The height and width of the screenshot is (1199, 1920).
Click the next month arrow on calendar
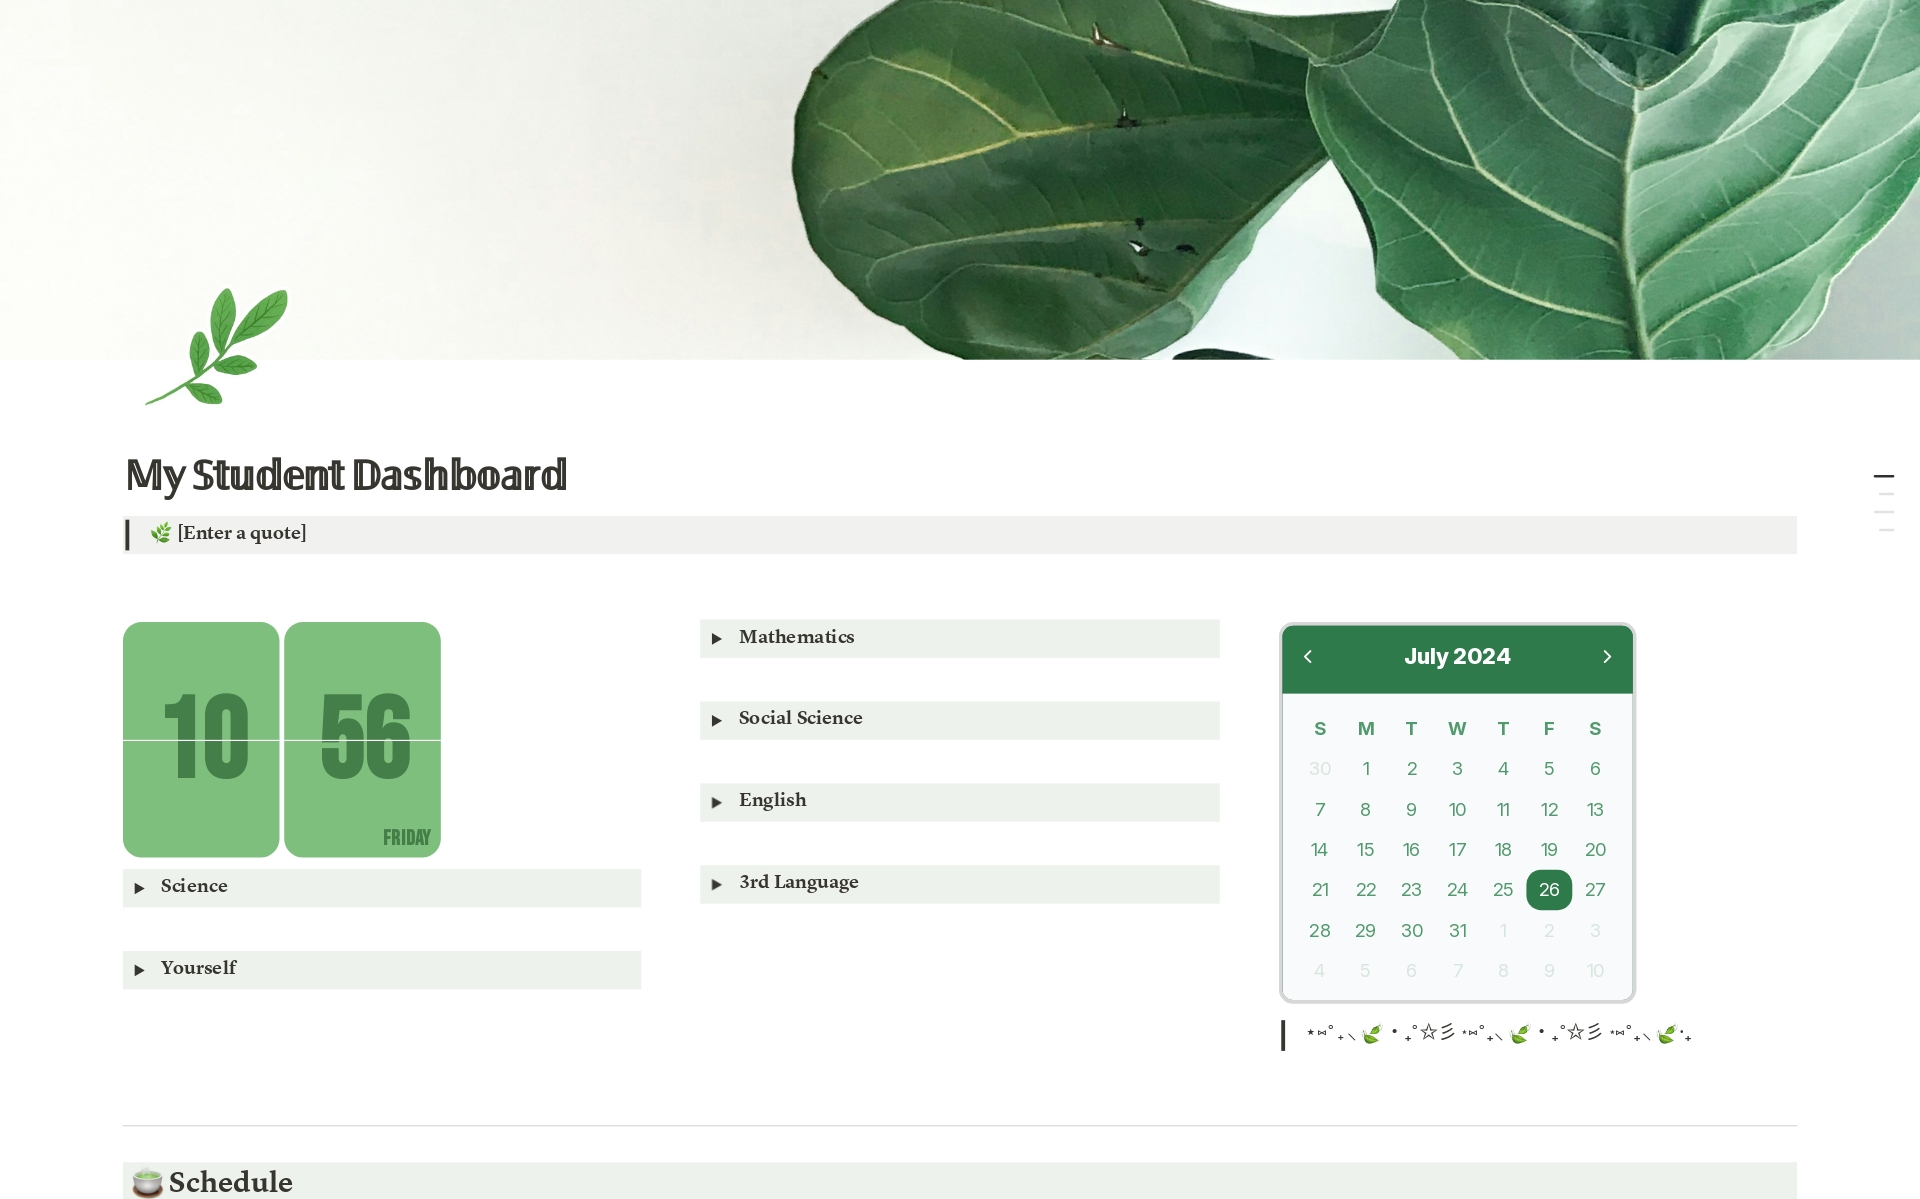coord(1608,656)
